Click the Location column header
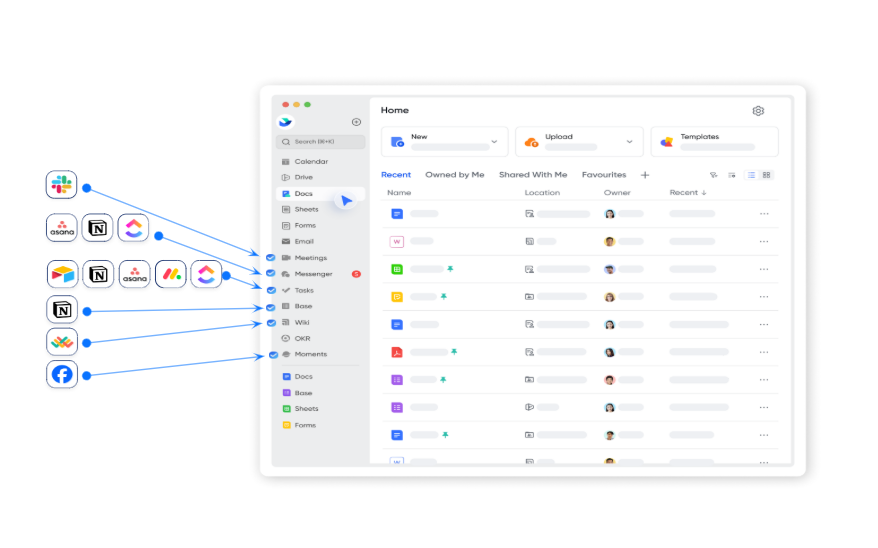 (x=542, y=193)
